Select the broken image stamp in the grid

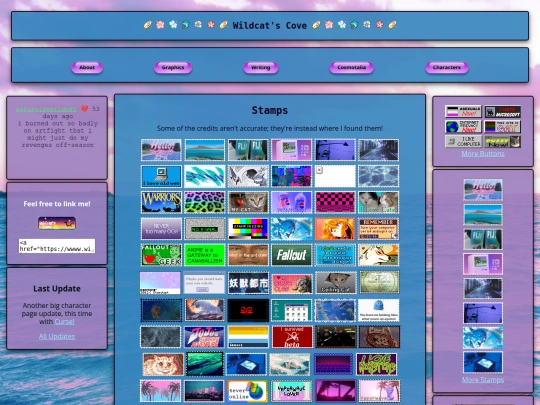pos(335,176)
